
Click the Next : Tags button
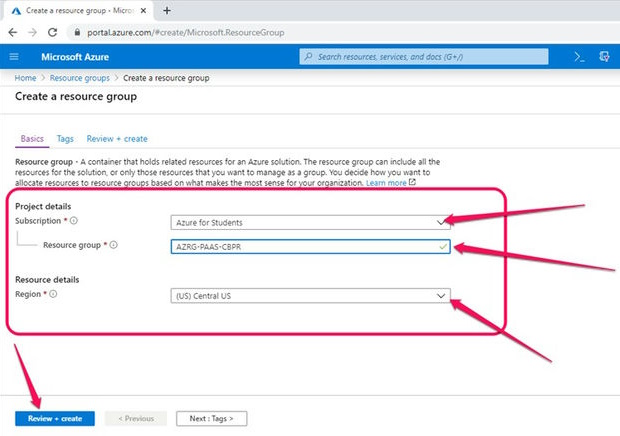pos(212,419)
